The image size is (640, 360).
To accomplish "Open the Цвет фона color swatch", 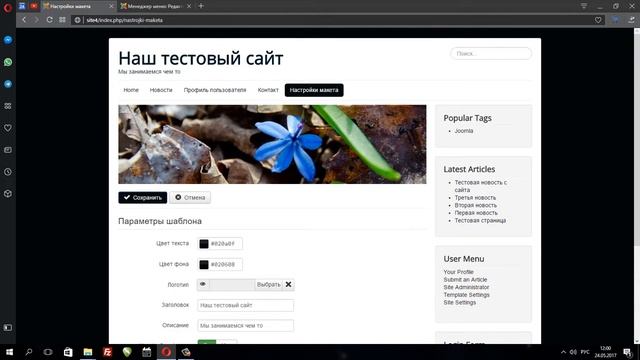I will pos(204,264).
